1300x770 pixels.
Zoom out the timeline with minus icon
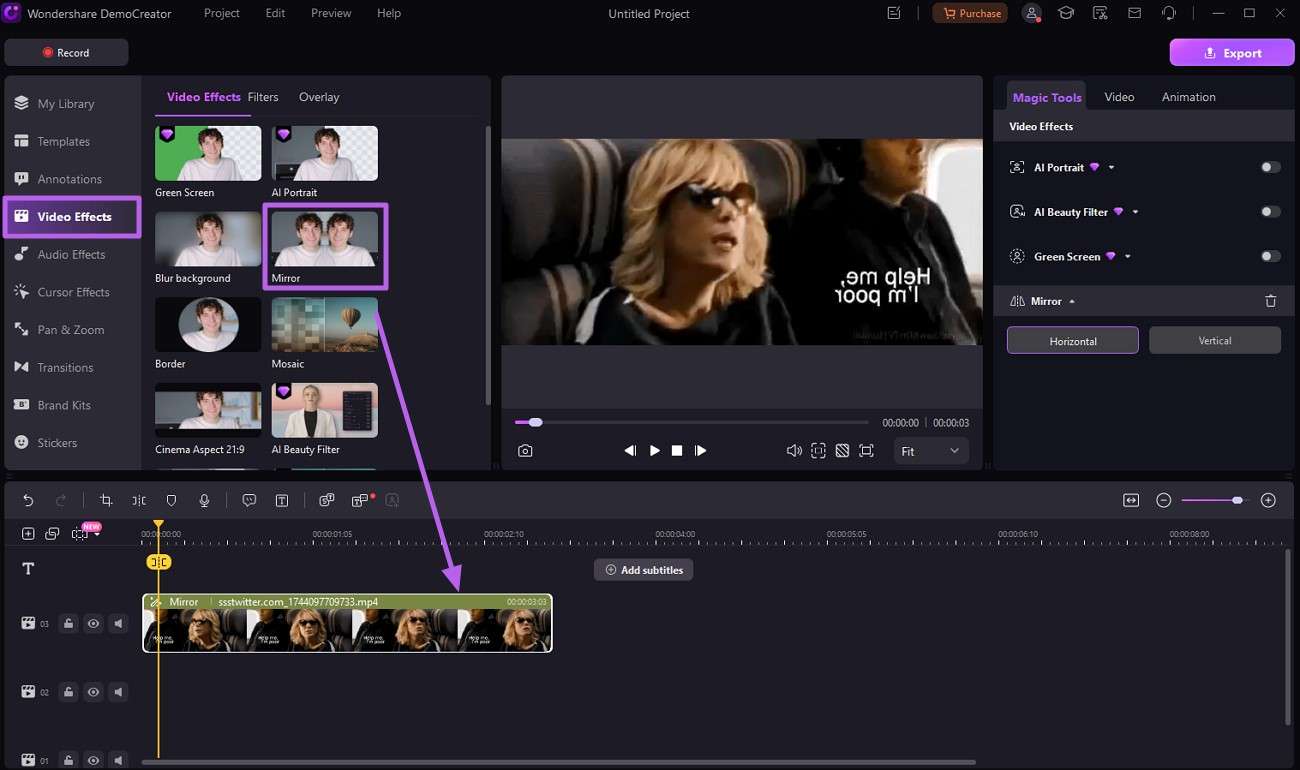tap(1164, 500)
